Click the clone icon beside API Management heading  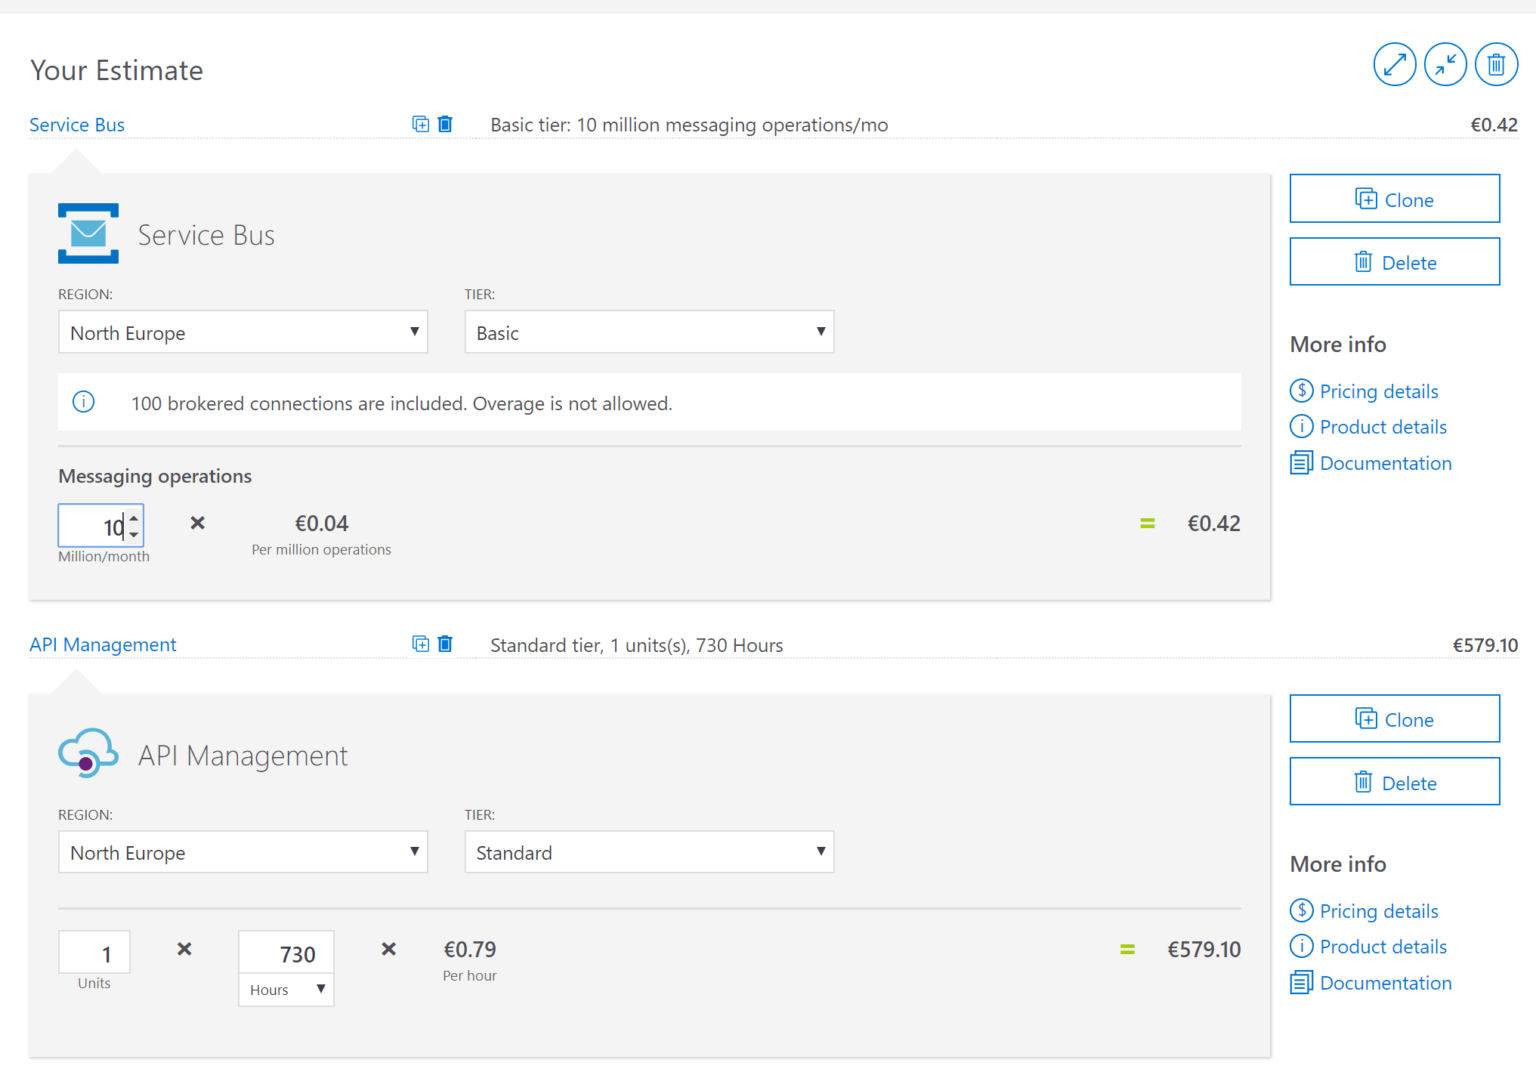420,644
